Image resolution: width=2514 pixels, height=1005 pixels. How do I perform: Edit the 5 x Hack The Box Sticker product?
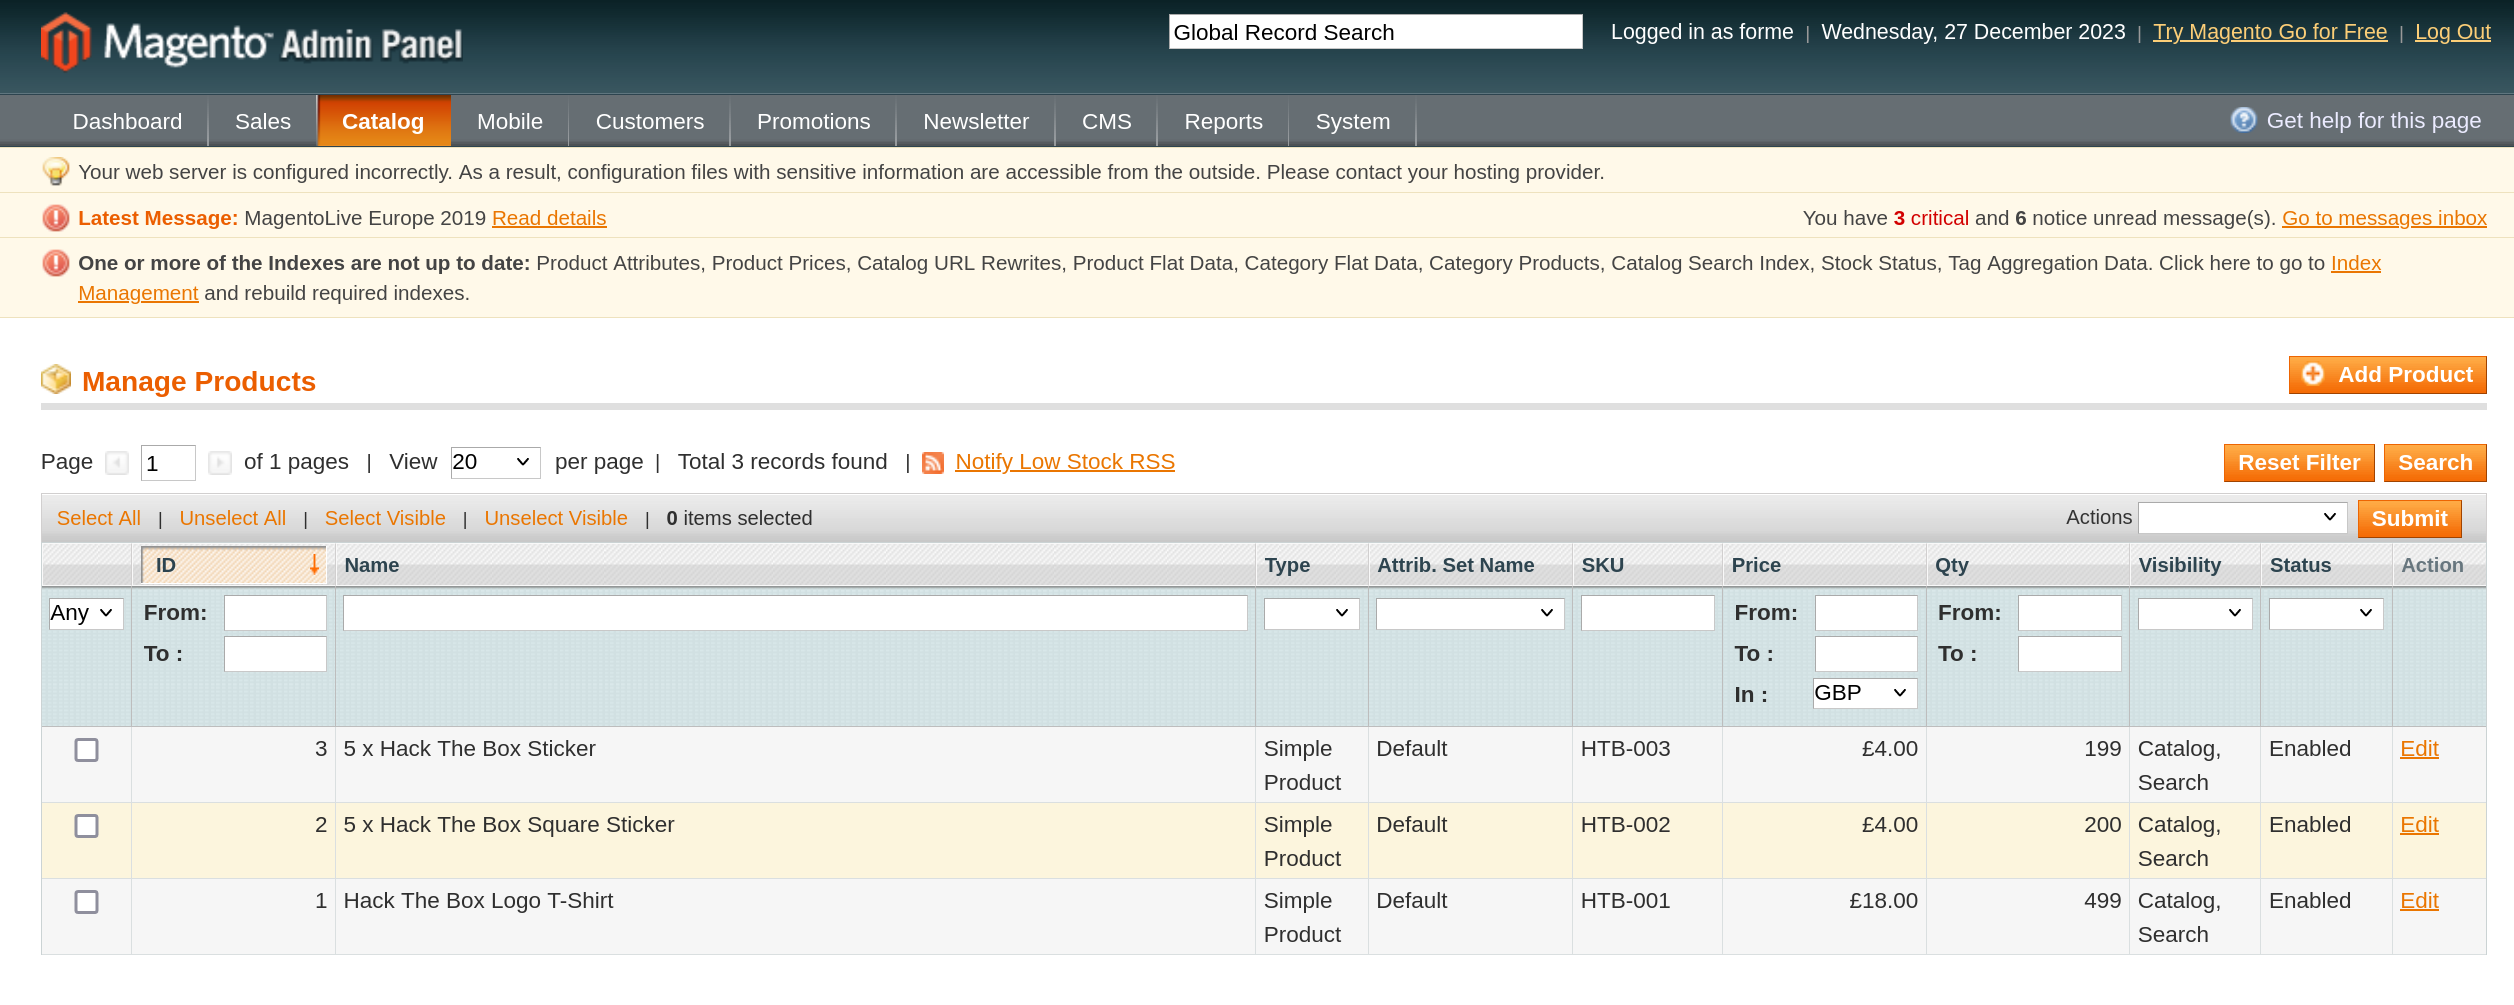click(x=2419, y=749)
